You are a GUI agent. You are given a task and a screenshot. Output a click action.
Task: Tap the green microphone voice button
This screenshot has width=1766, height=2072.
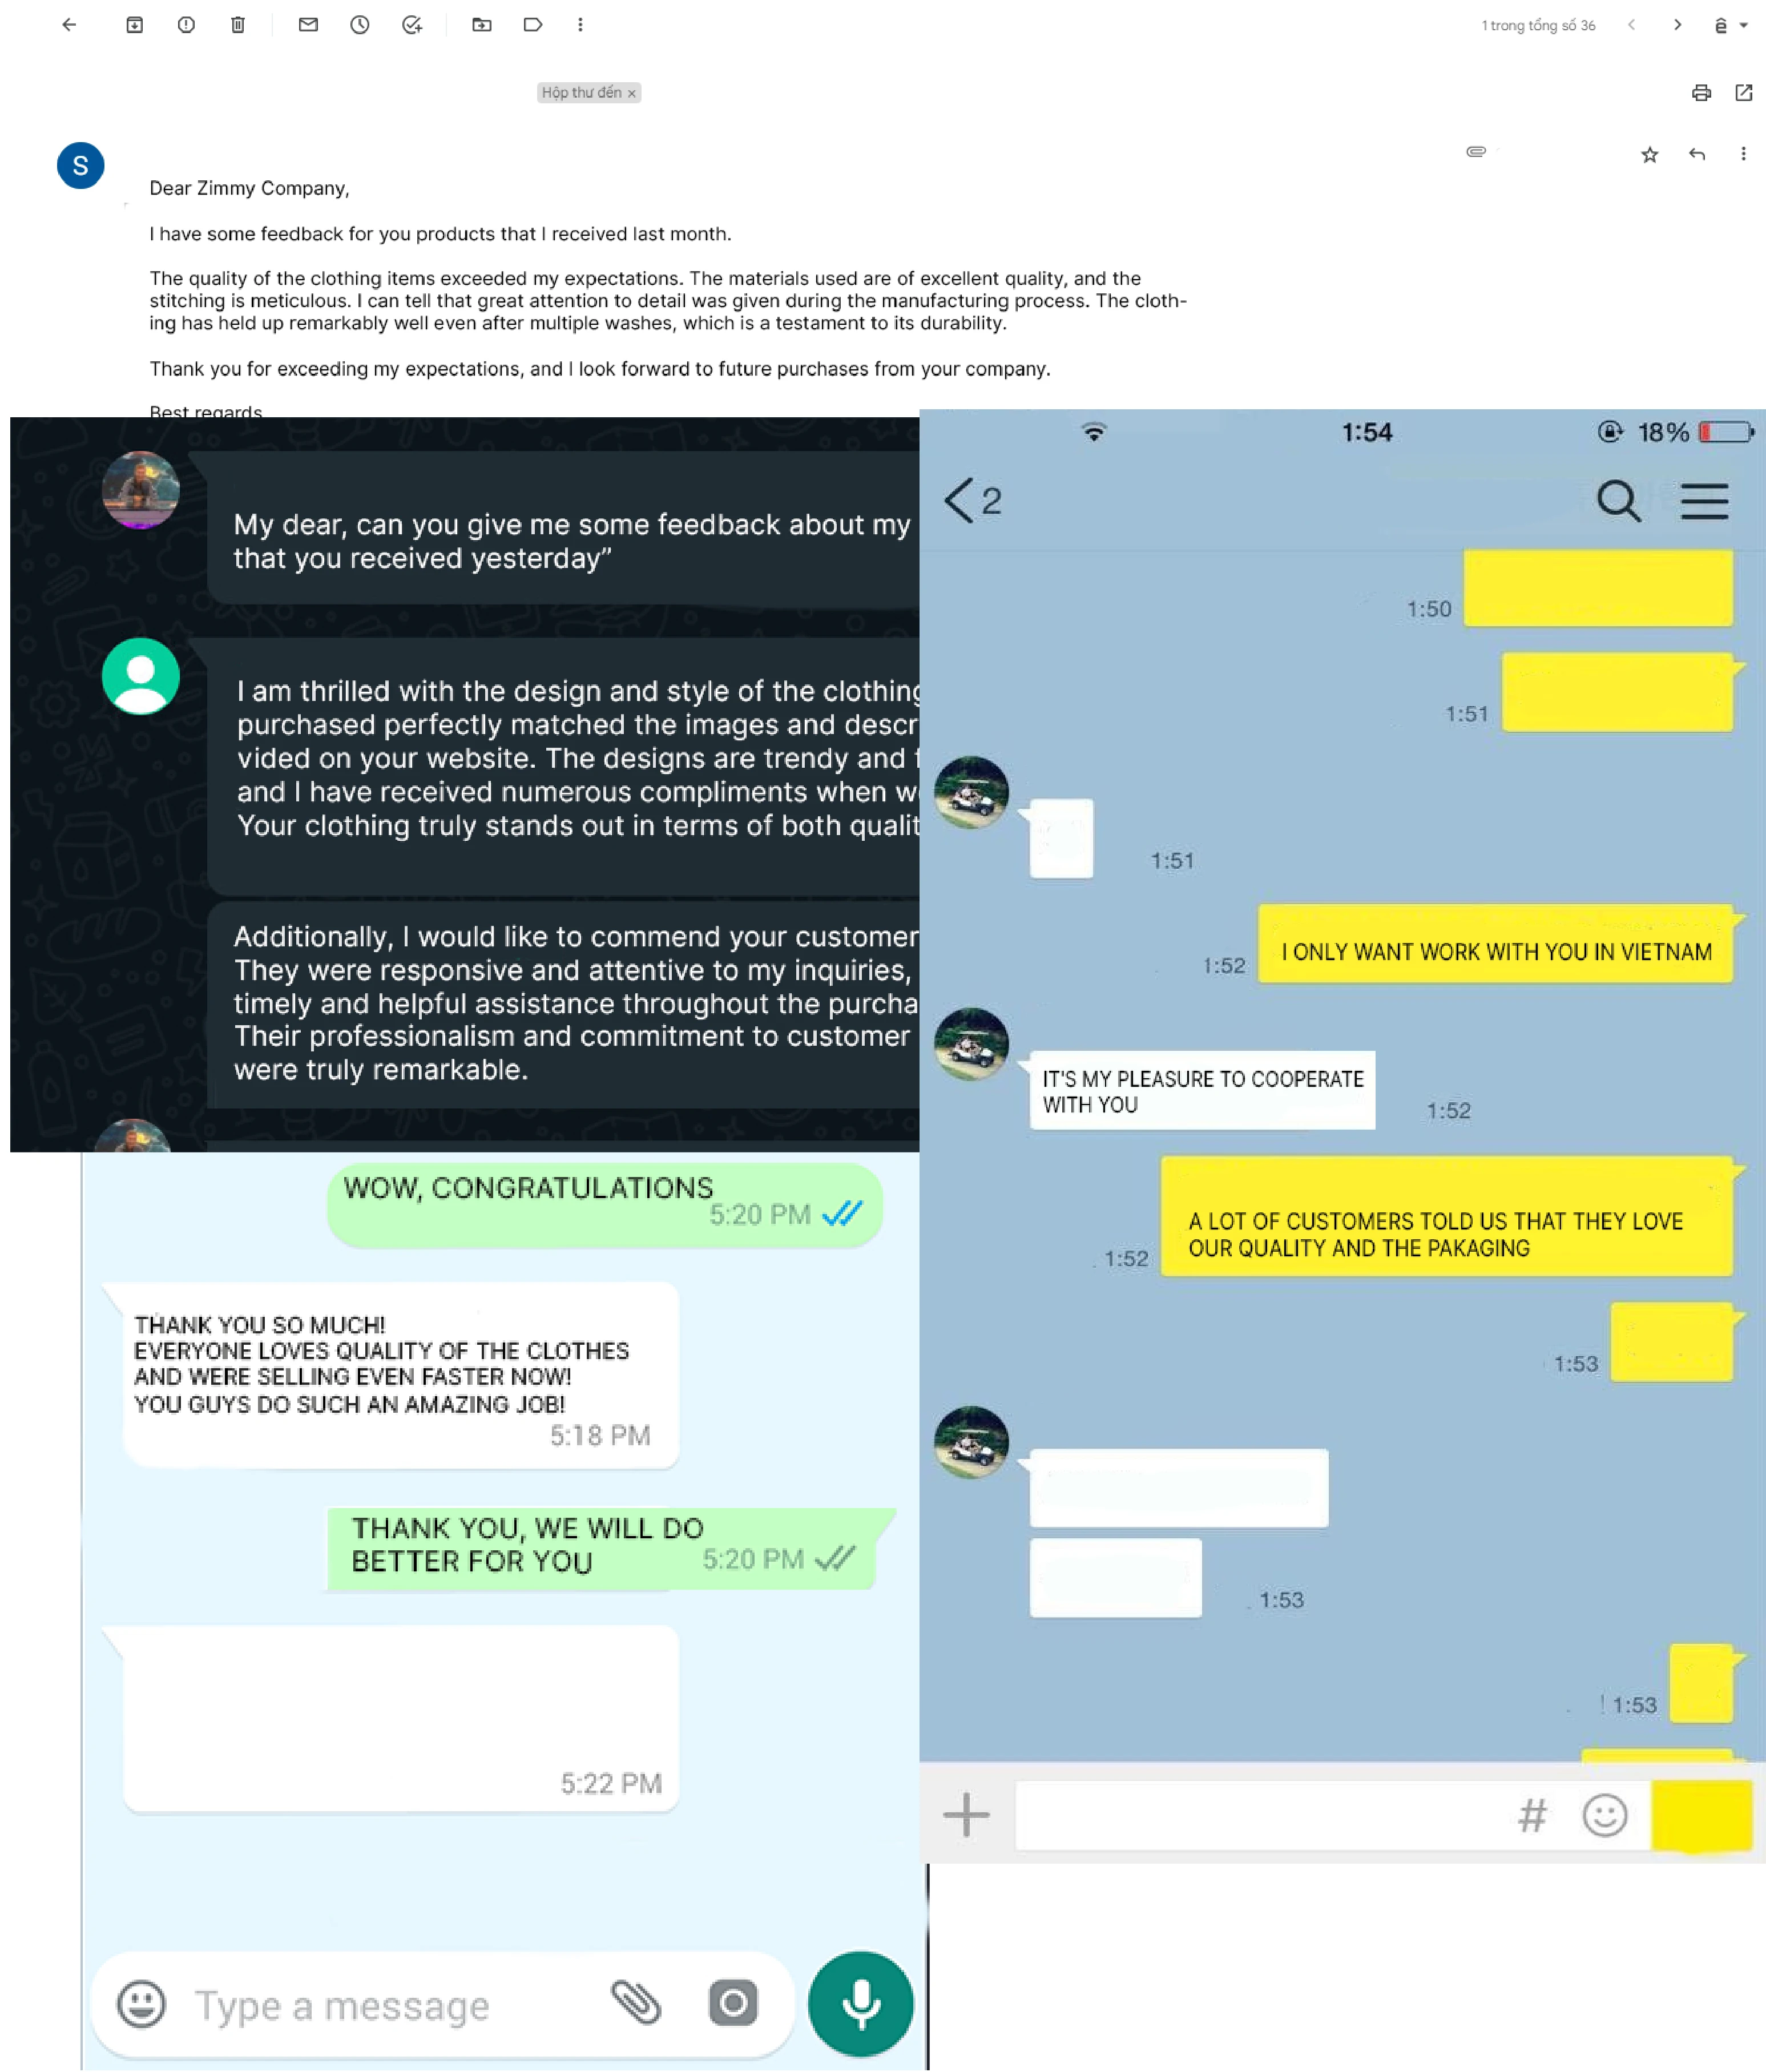pos(861,2003)
